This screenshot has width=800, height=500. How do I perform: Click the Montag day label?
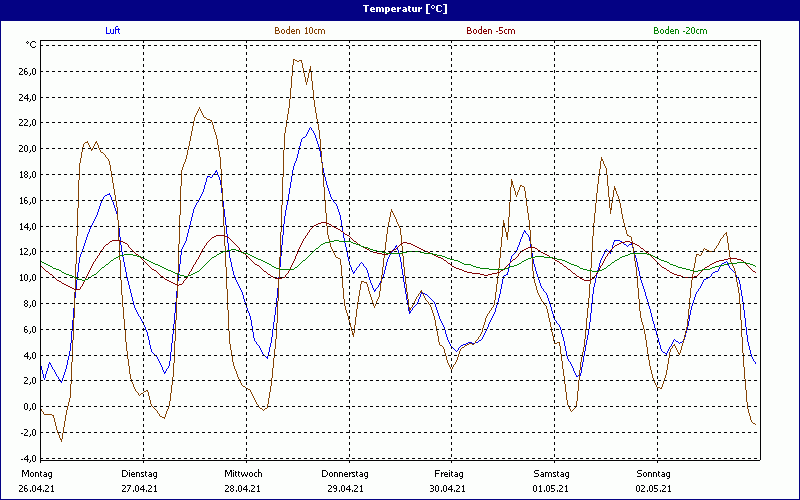click(x=37, y=474)
